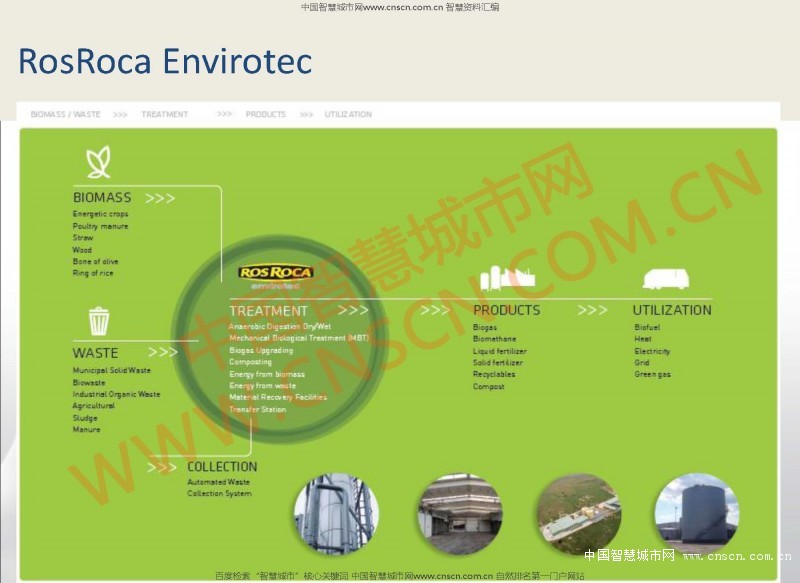Viewport: 800px width, 583px height.
Task: Click the PRODUCTS section heading
Action: coord(507,310)
